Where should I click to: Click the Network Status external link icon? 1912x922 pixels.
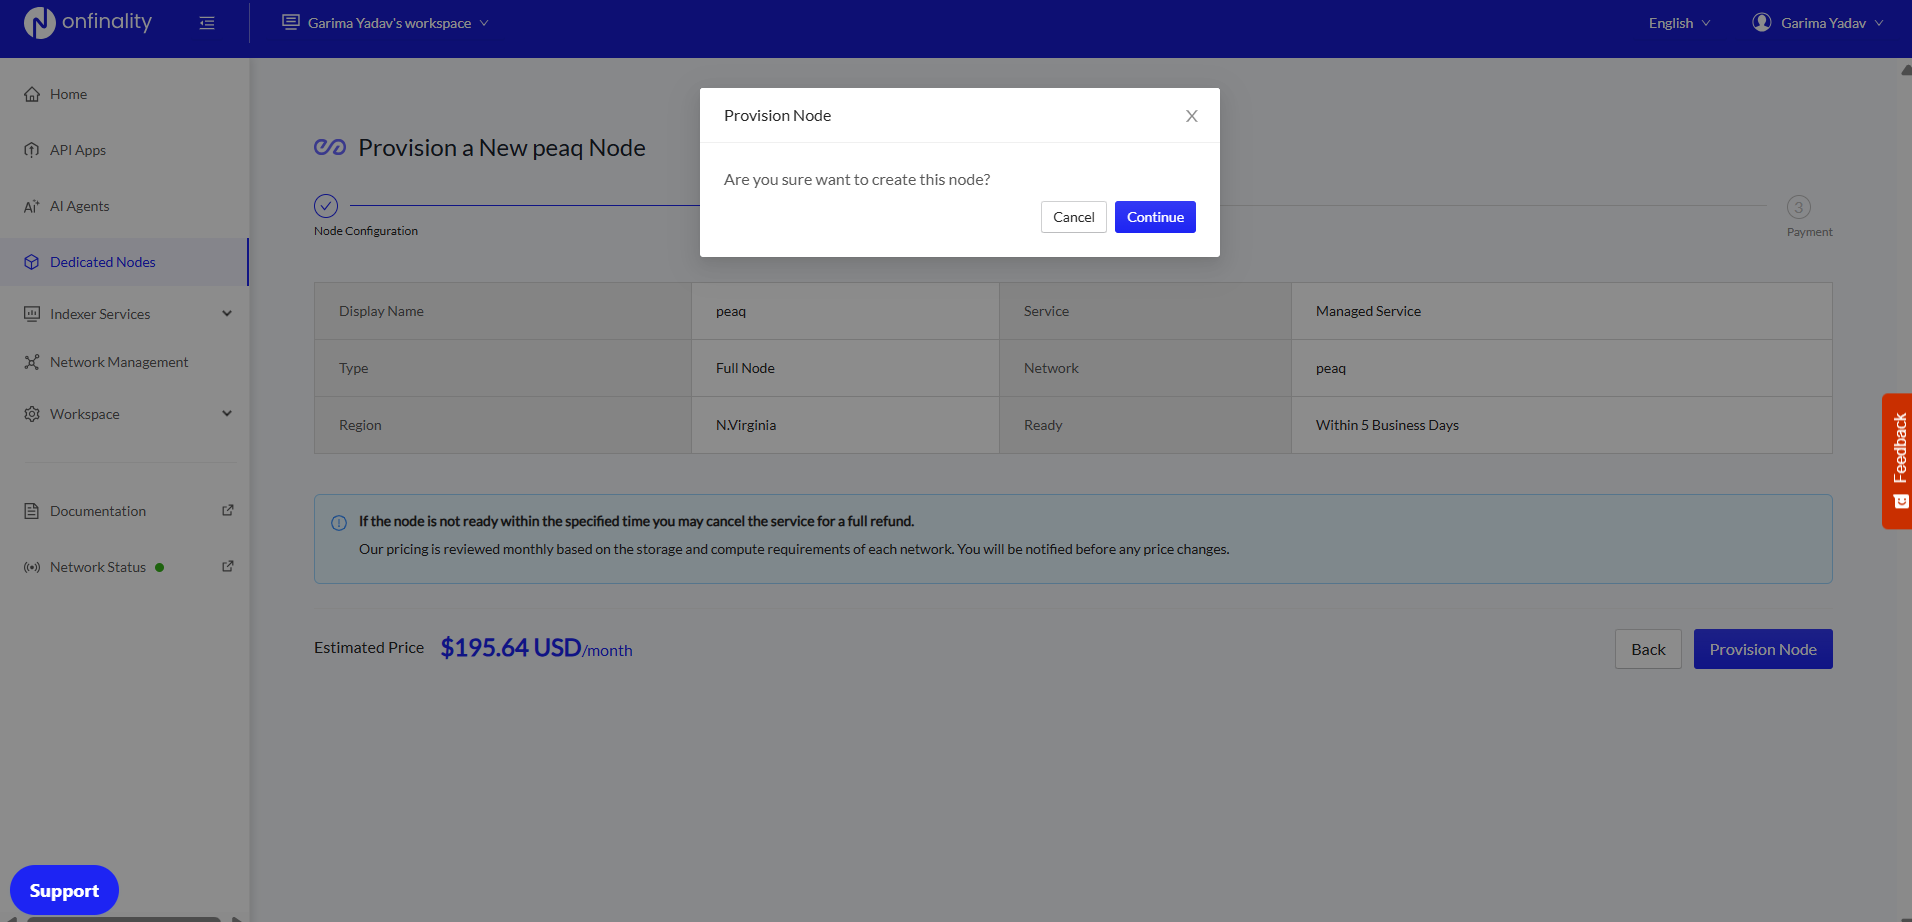click(228, 566)
